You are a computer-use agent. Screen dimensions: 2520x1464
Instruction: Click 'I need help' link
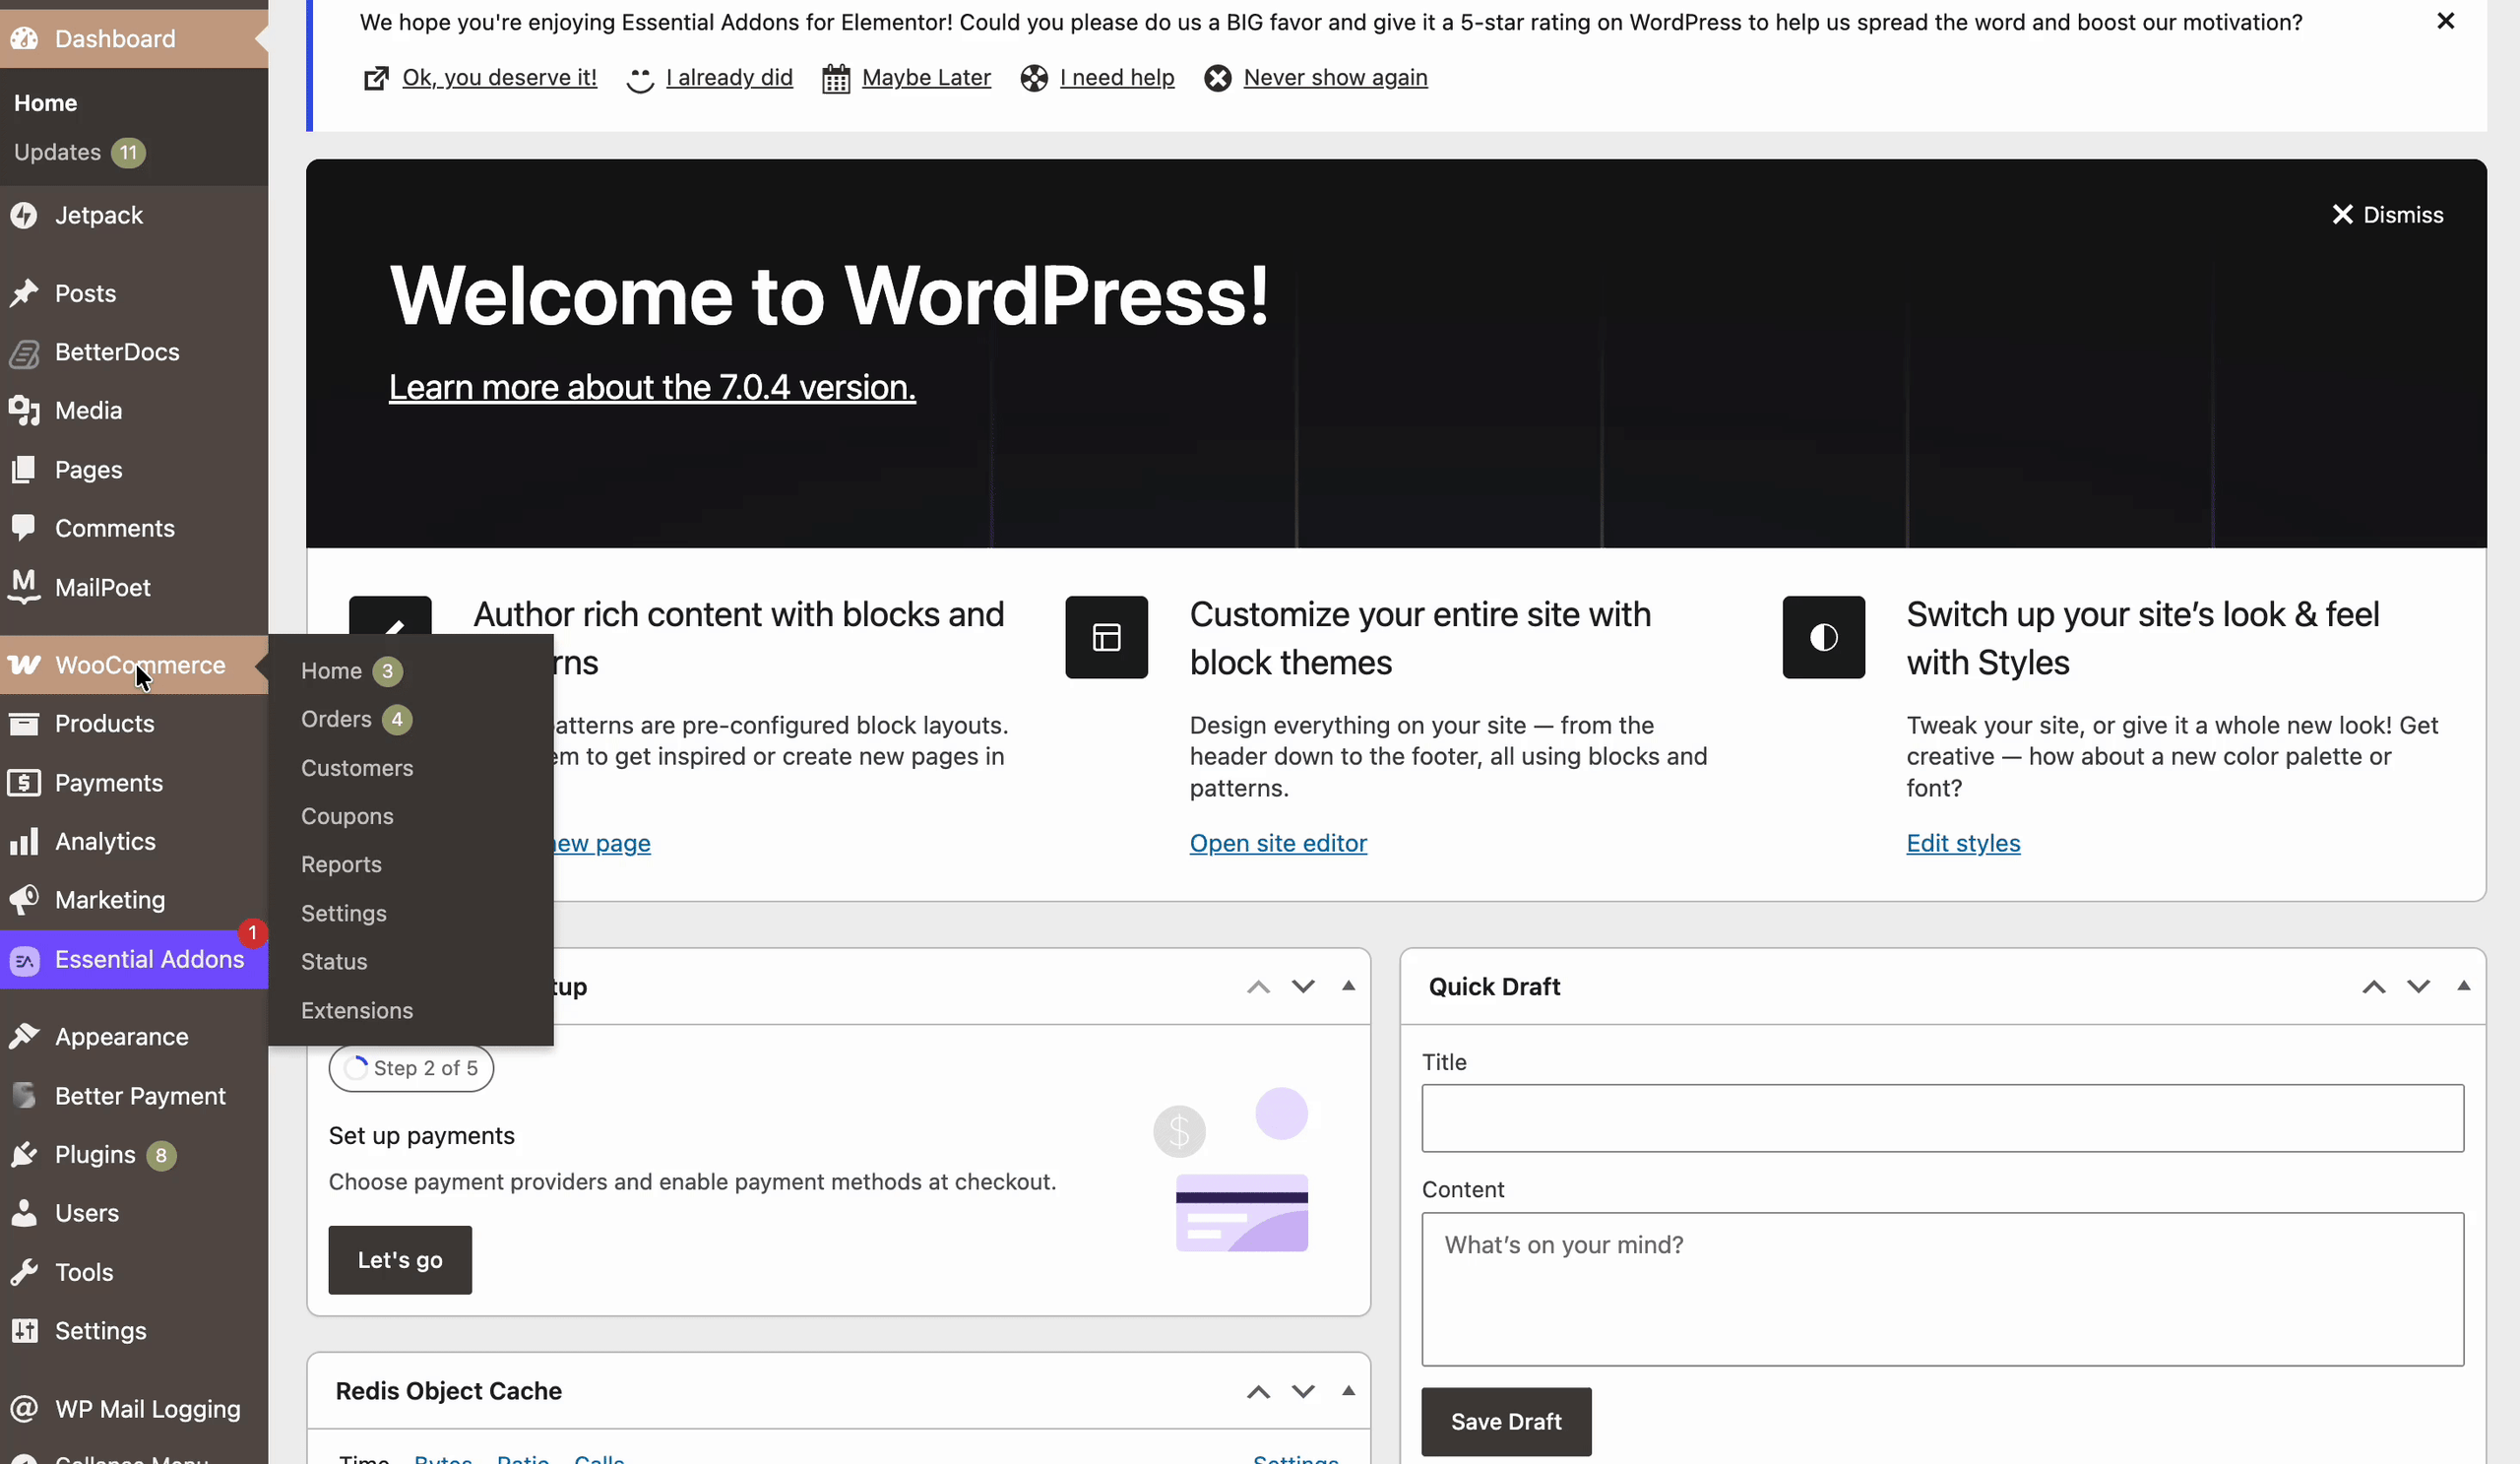point(1117,77)
